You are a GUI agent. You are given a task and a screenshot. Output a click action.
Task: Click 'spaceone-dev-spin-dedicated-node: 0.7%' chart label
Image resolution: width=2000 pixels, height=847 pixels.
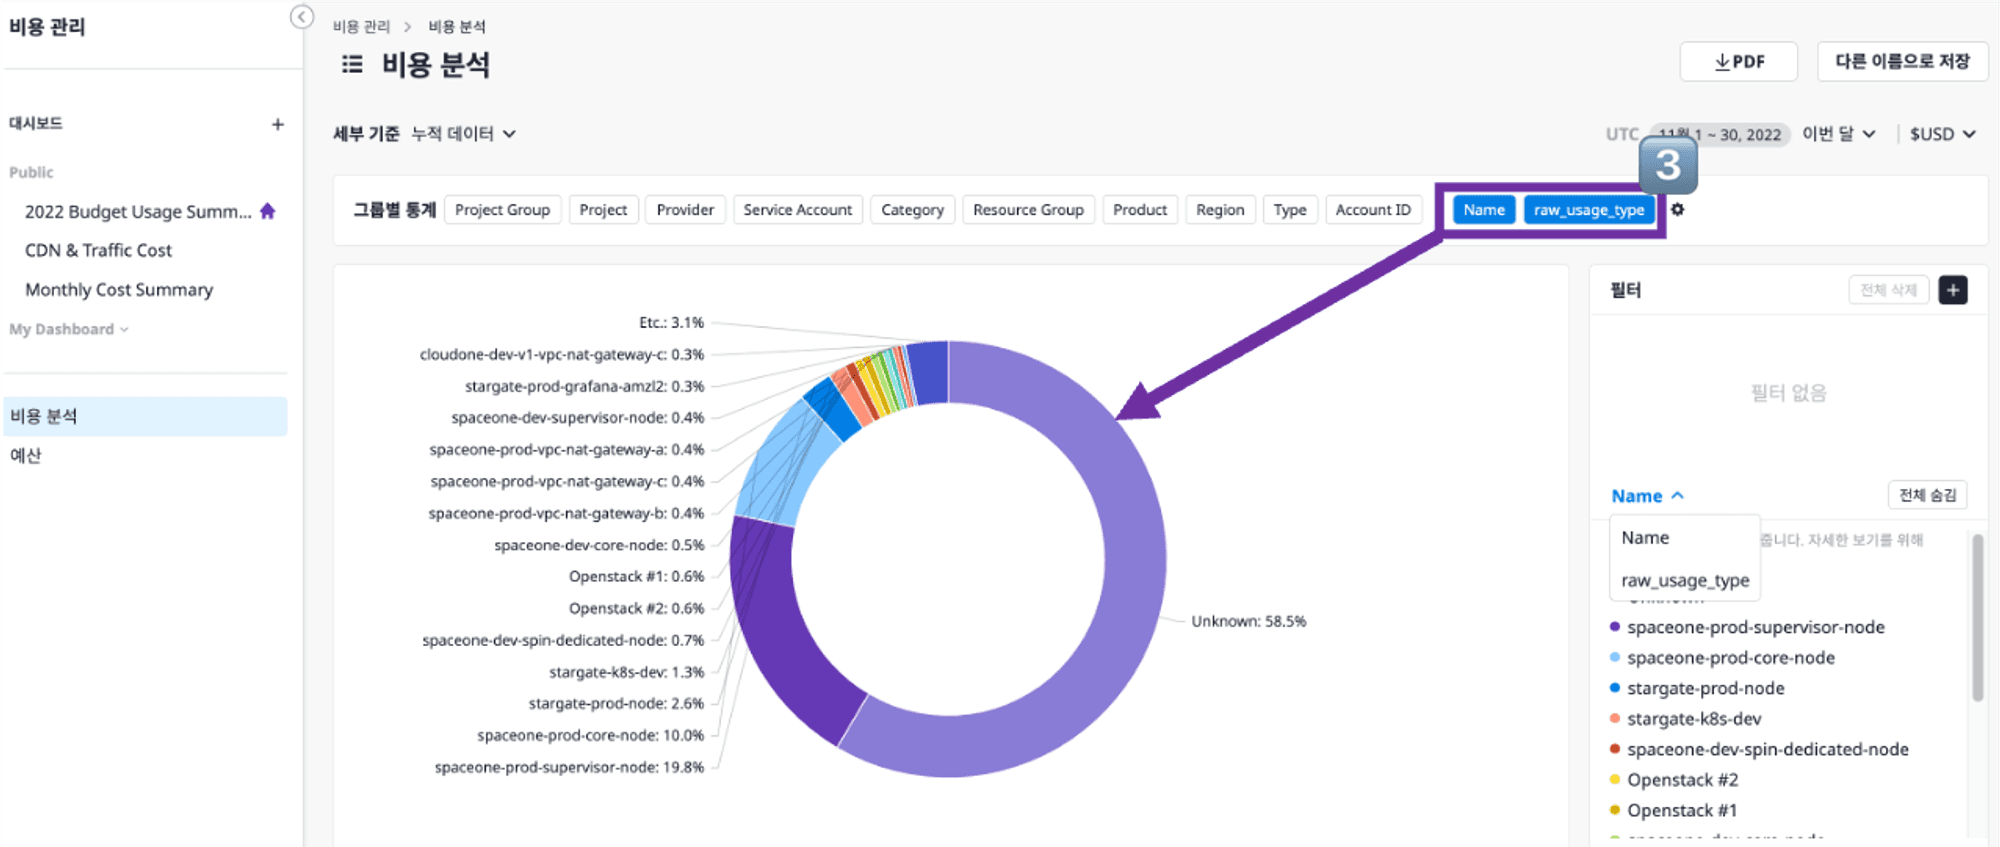coord(563,641)
